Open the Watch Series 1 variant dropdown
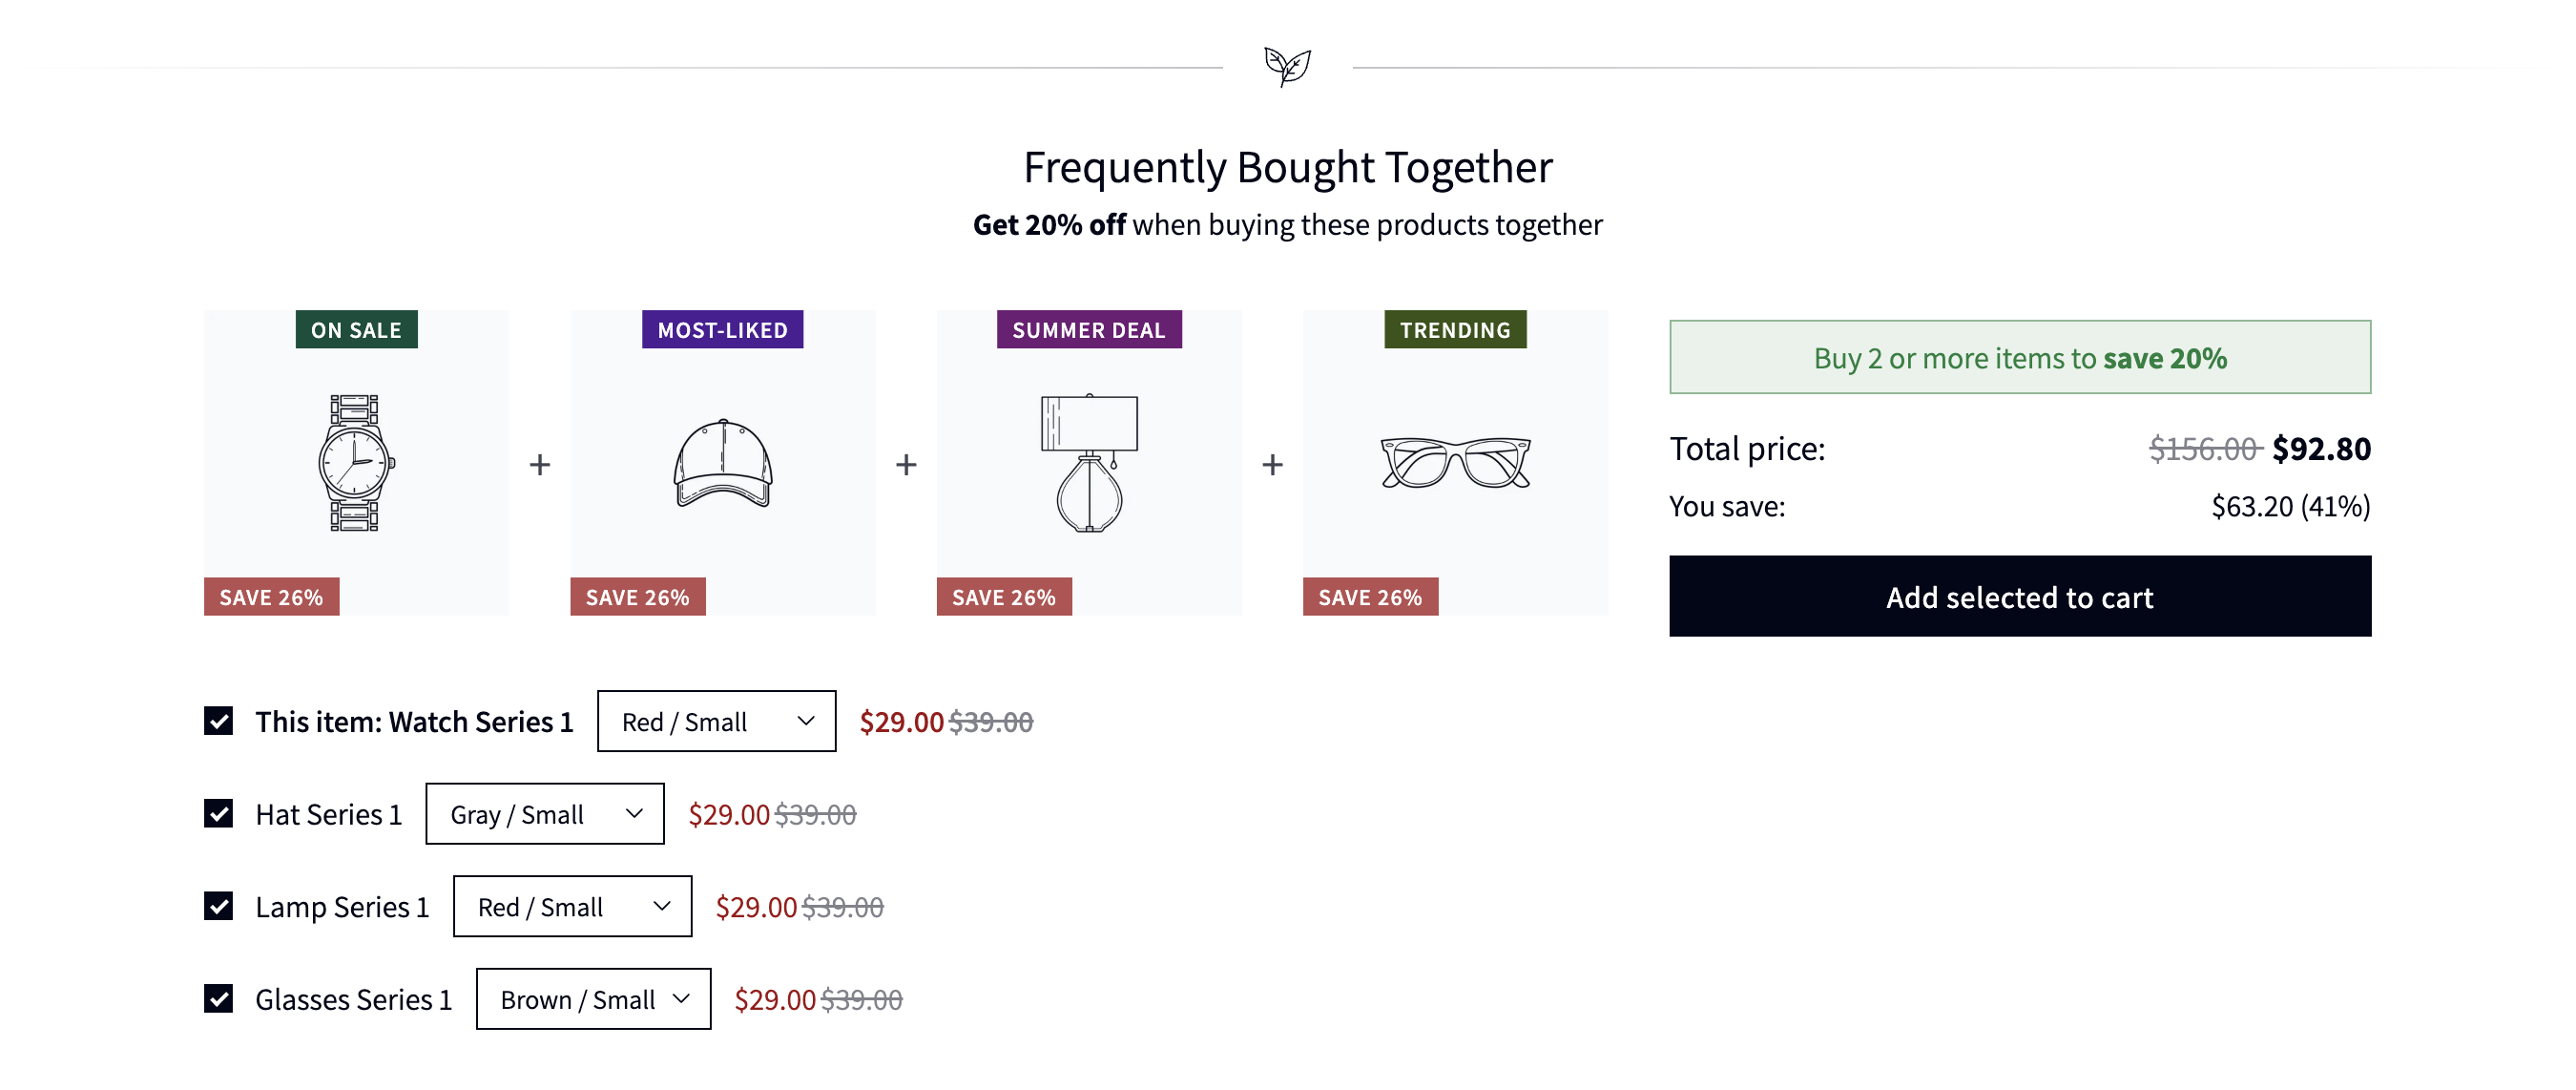 (x=716, y=721)
